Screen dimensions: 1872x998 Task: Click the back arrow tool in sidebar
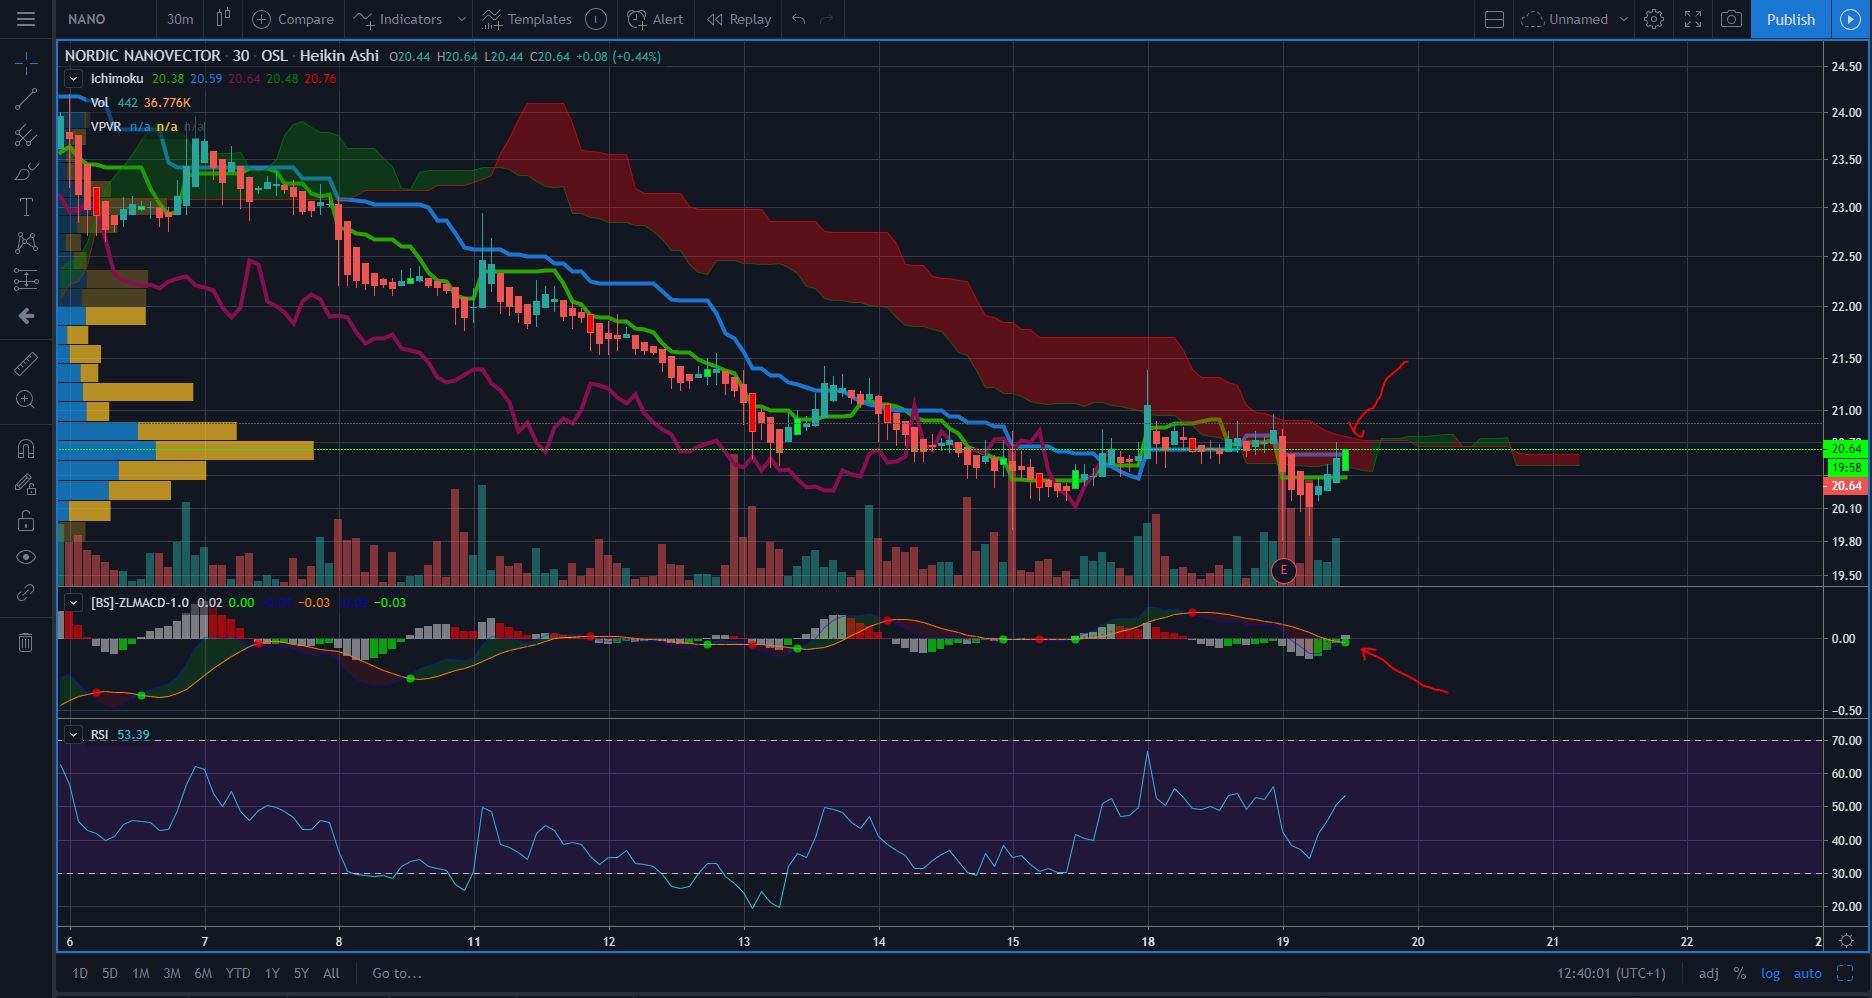pyautogui.click(x=26, y=316)
